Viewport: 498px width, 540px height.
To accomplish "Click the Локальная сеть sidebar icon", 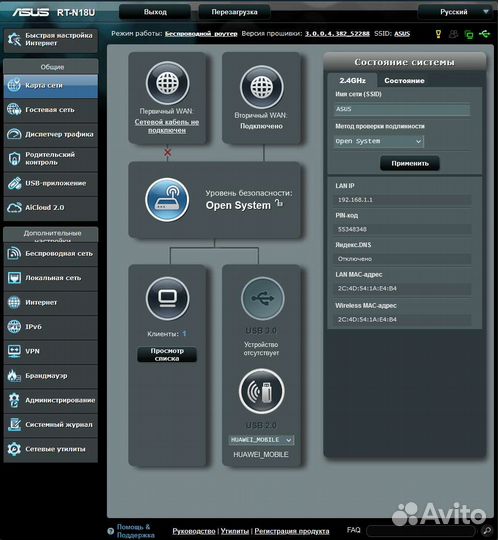I will click(x=14, y=278).
